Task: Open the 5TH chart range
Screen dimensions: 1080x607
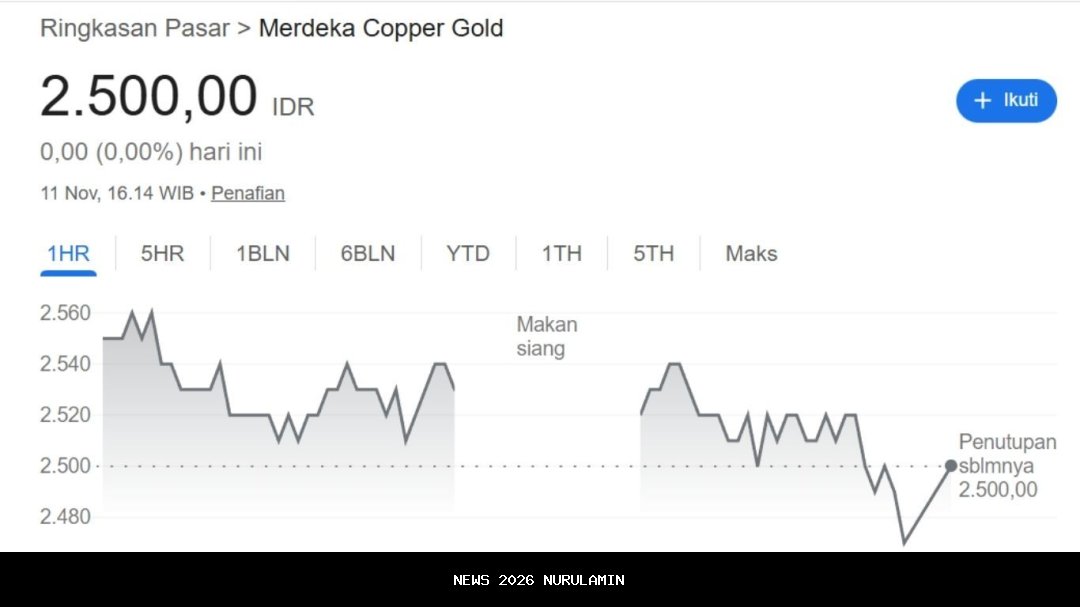Action: point(653,254)
